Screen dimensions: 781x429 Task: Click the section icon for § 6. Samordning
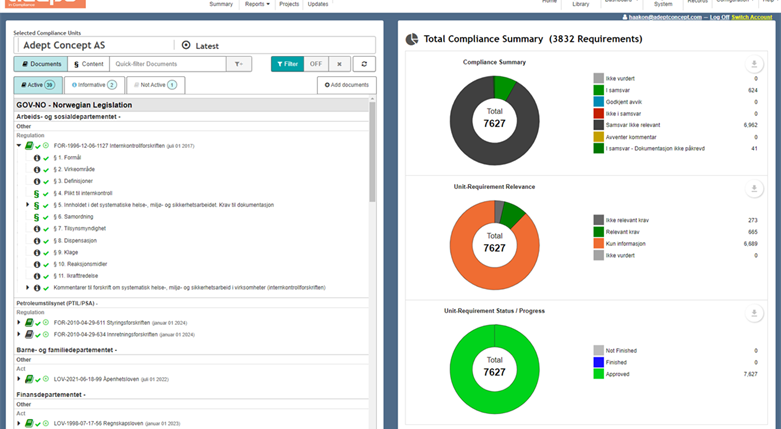[x=36, y=217]
